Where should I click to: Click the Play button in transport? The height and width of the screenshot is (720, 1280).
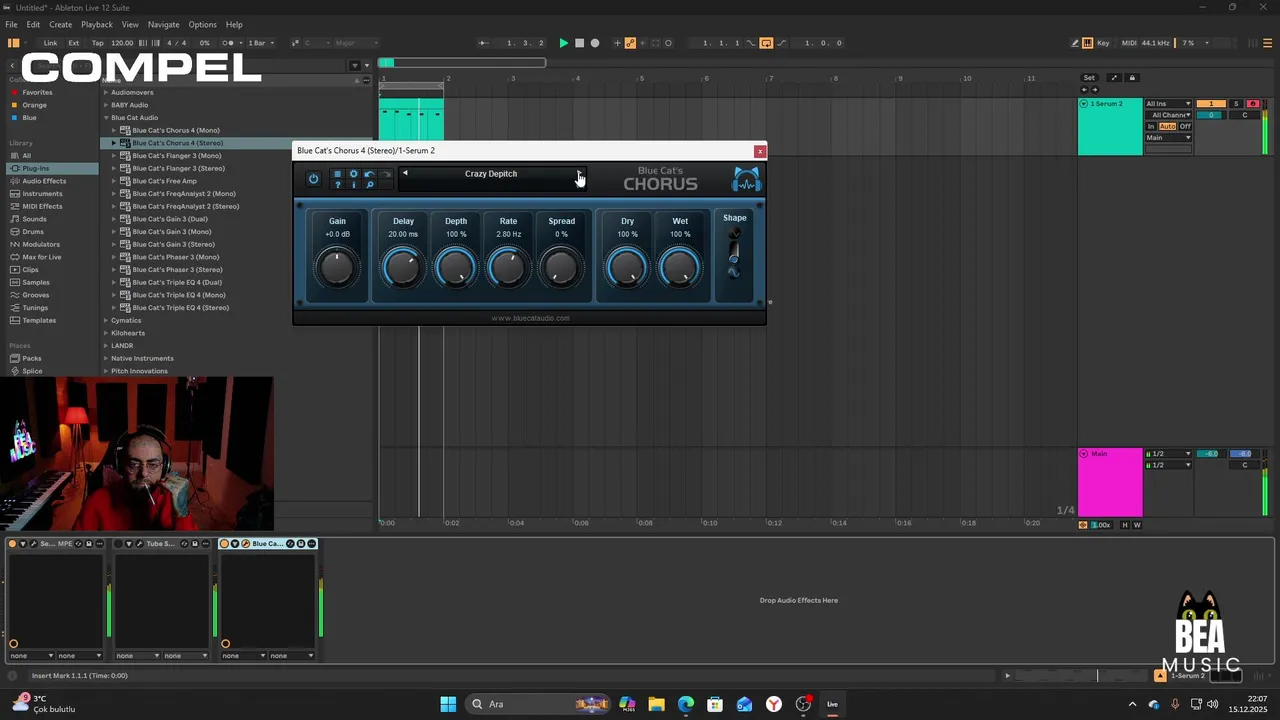point(563,43)
